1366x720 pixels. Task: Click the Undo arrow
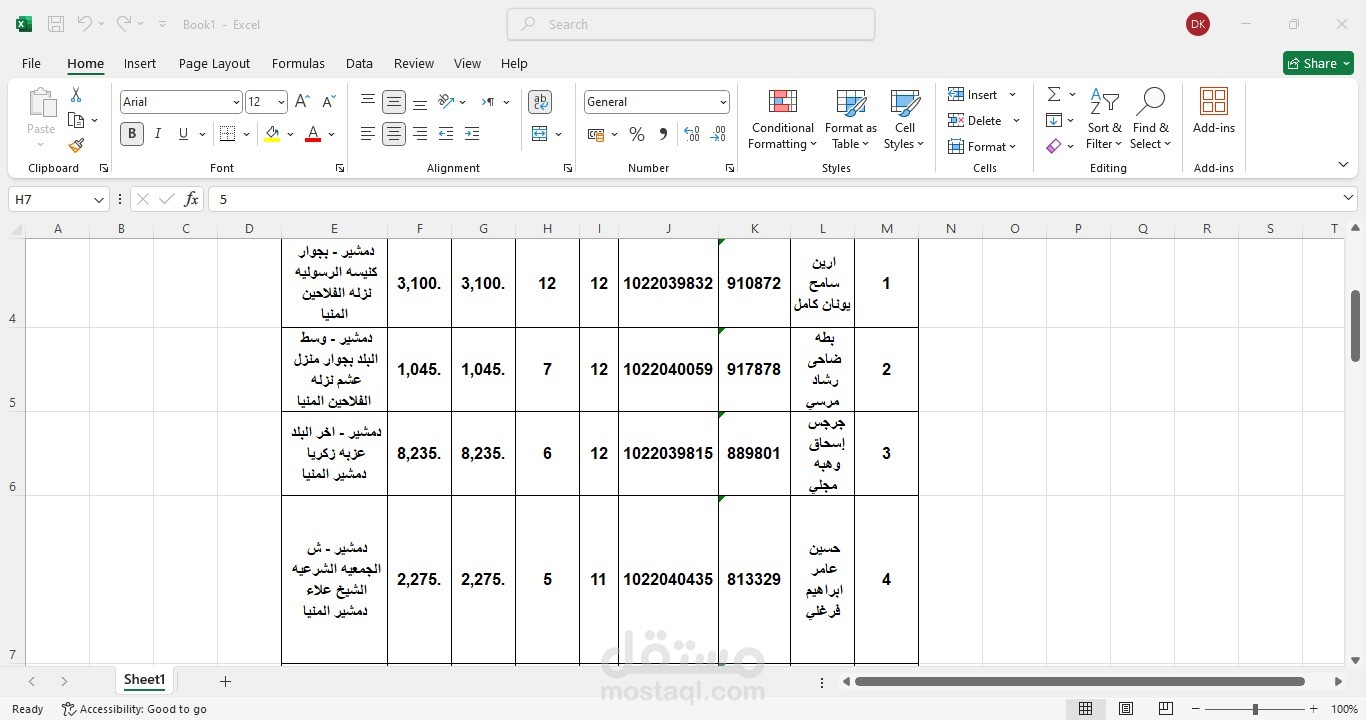point(85,24)
